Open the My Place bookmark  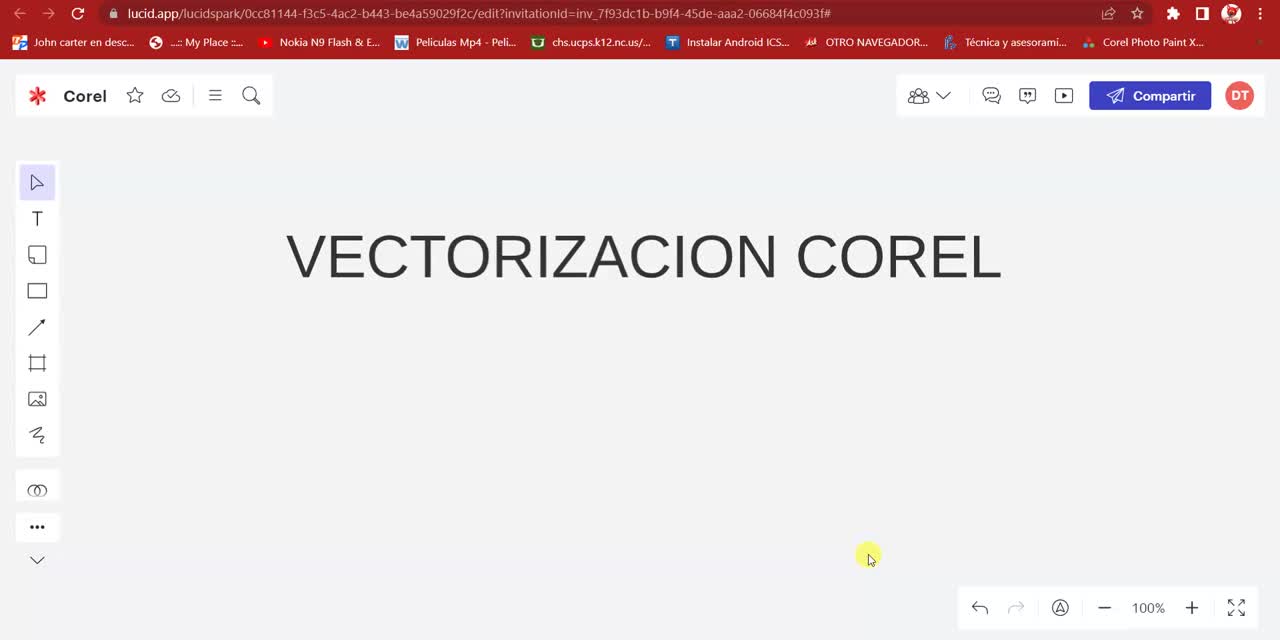point(196,42)
